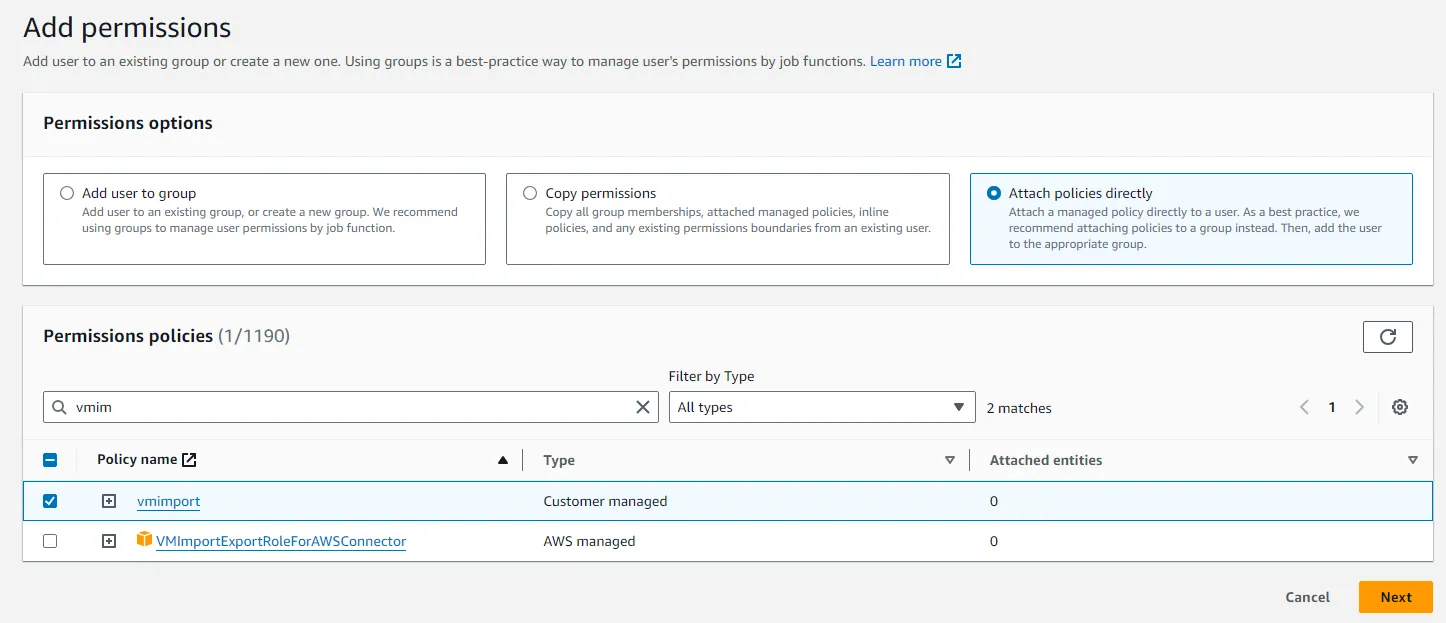The width and height of the screenshot is (1446, 623).
Task: Open the table preferences gear icon
Action: [1400, 407]
